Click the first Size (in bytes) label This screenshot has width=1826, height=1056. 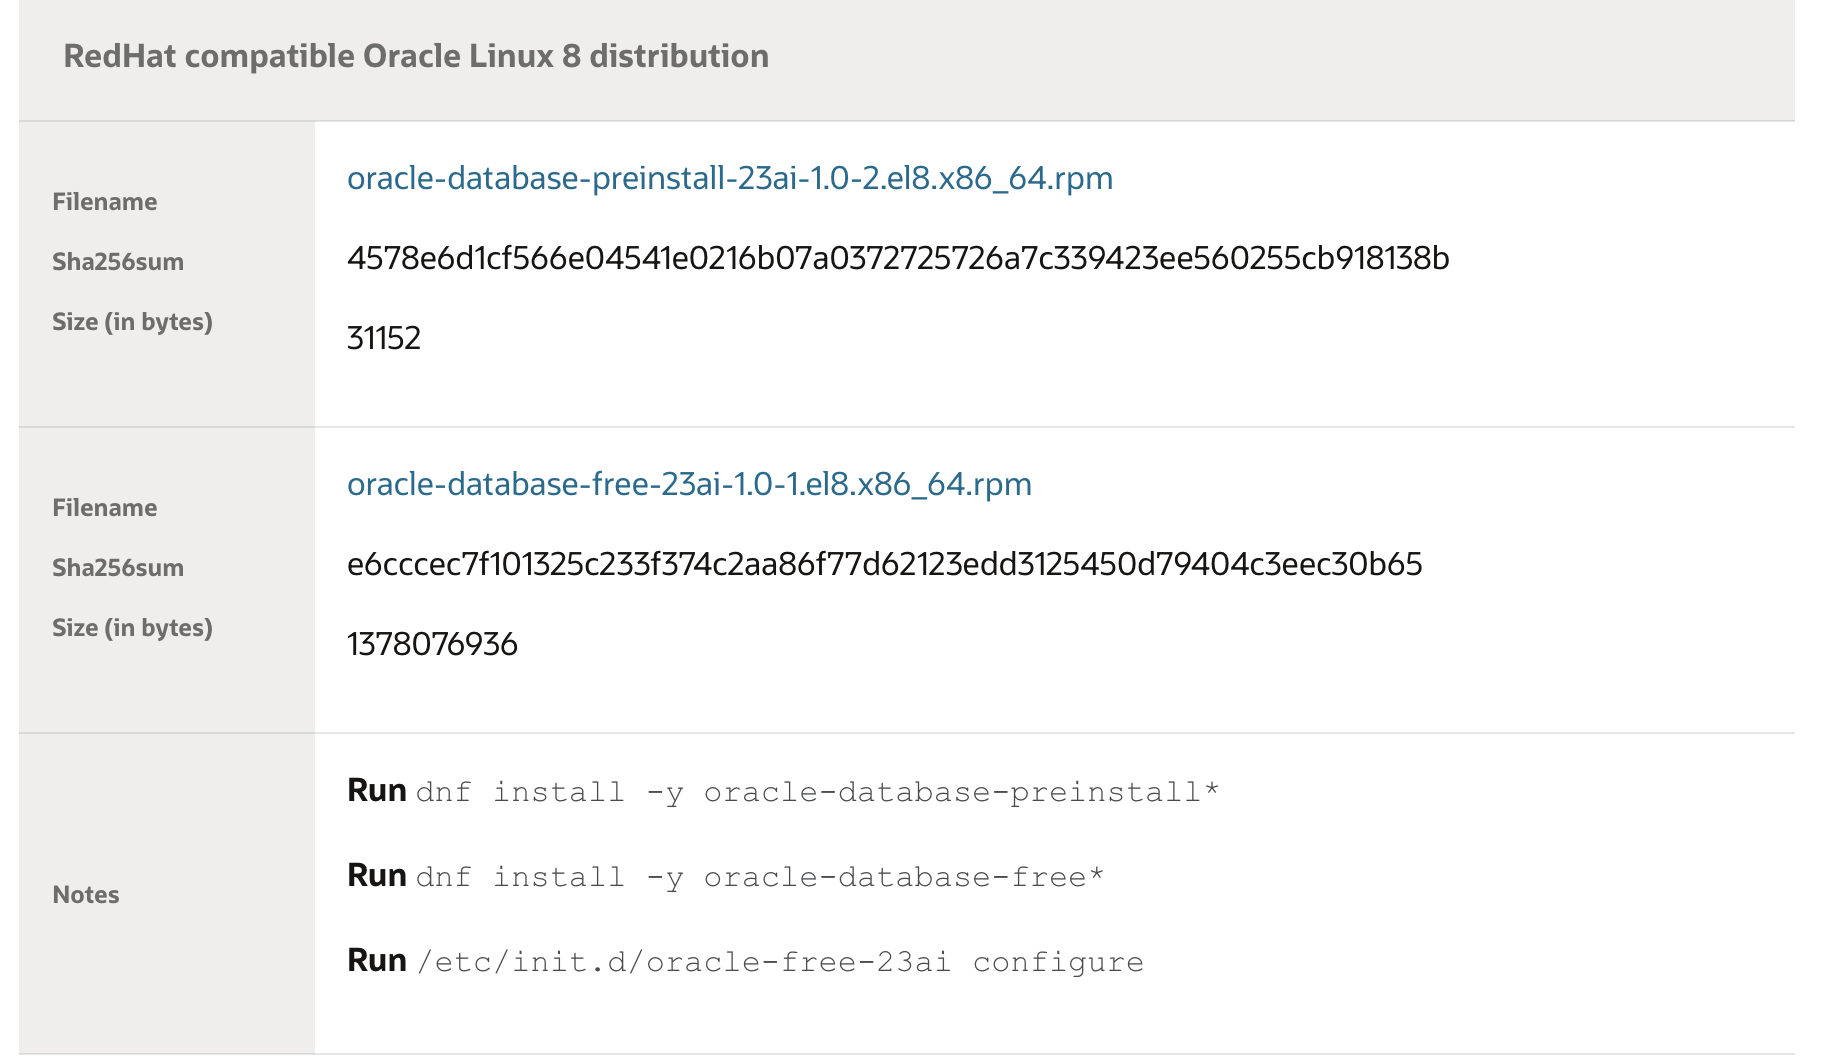[x=133, y=321]
